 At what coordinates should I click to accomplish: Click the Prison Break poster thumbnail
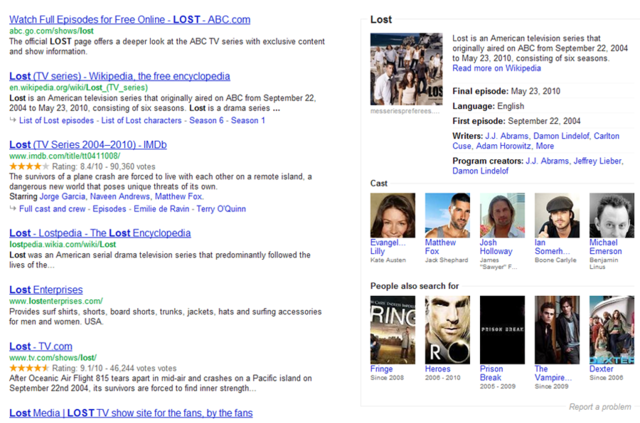point(502,330)
